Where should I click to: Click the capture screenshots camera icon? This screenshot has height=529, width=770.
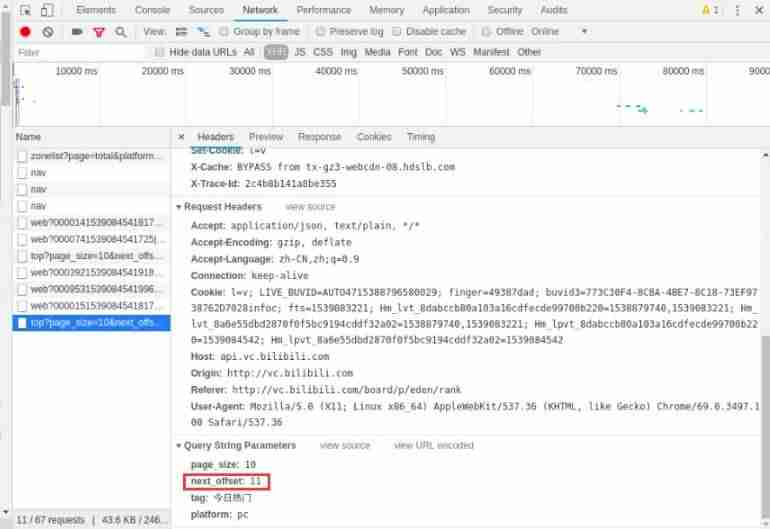click(x=77, y=31)
